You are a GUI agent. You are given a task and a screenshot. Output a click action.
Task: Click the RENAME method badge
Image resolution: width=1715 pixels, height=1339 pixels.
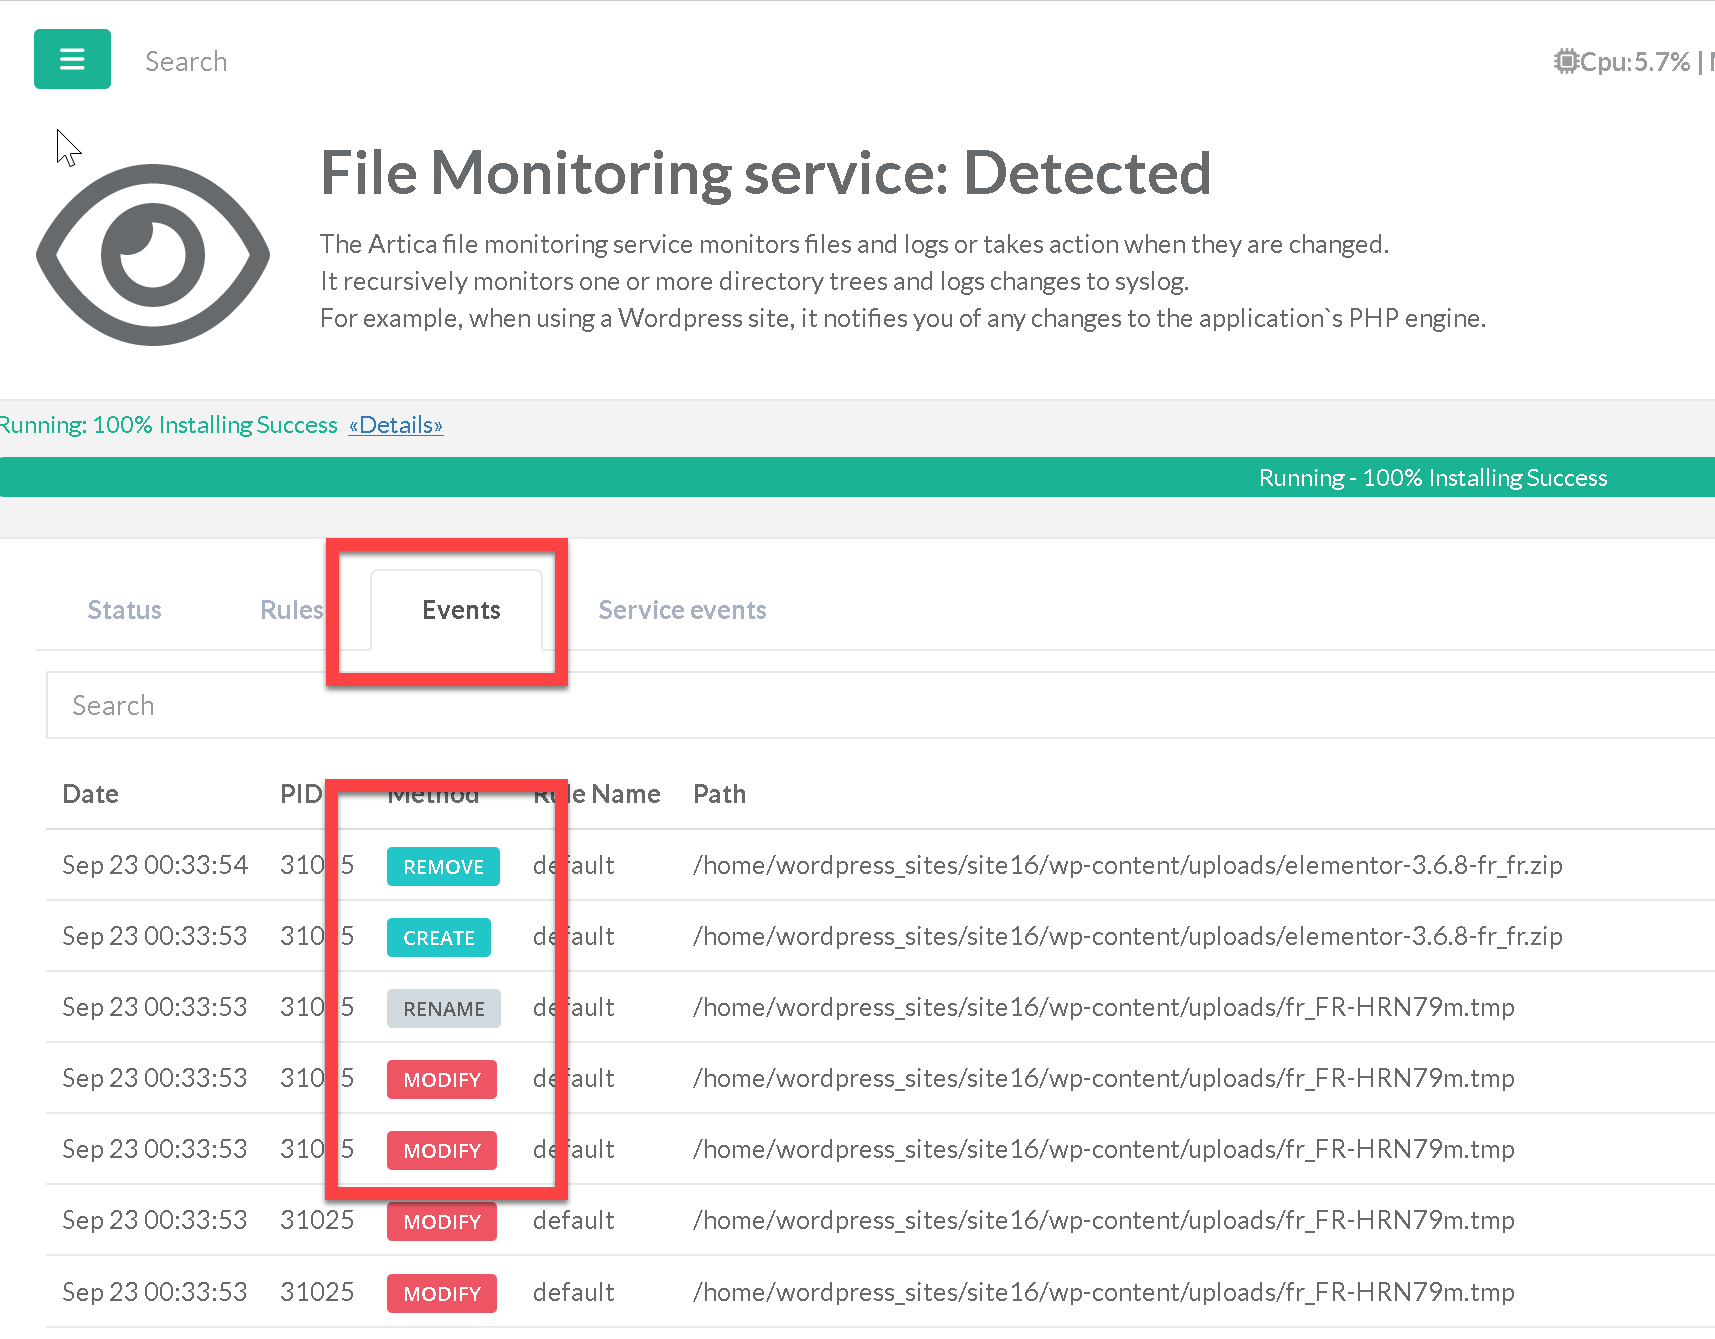[x=443, y=1009]
